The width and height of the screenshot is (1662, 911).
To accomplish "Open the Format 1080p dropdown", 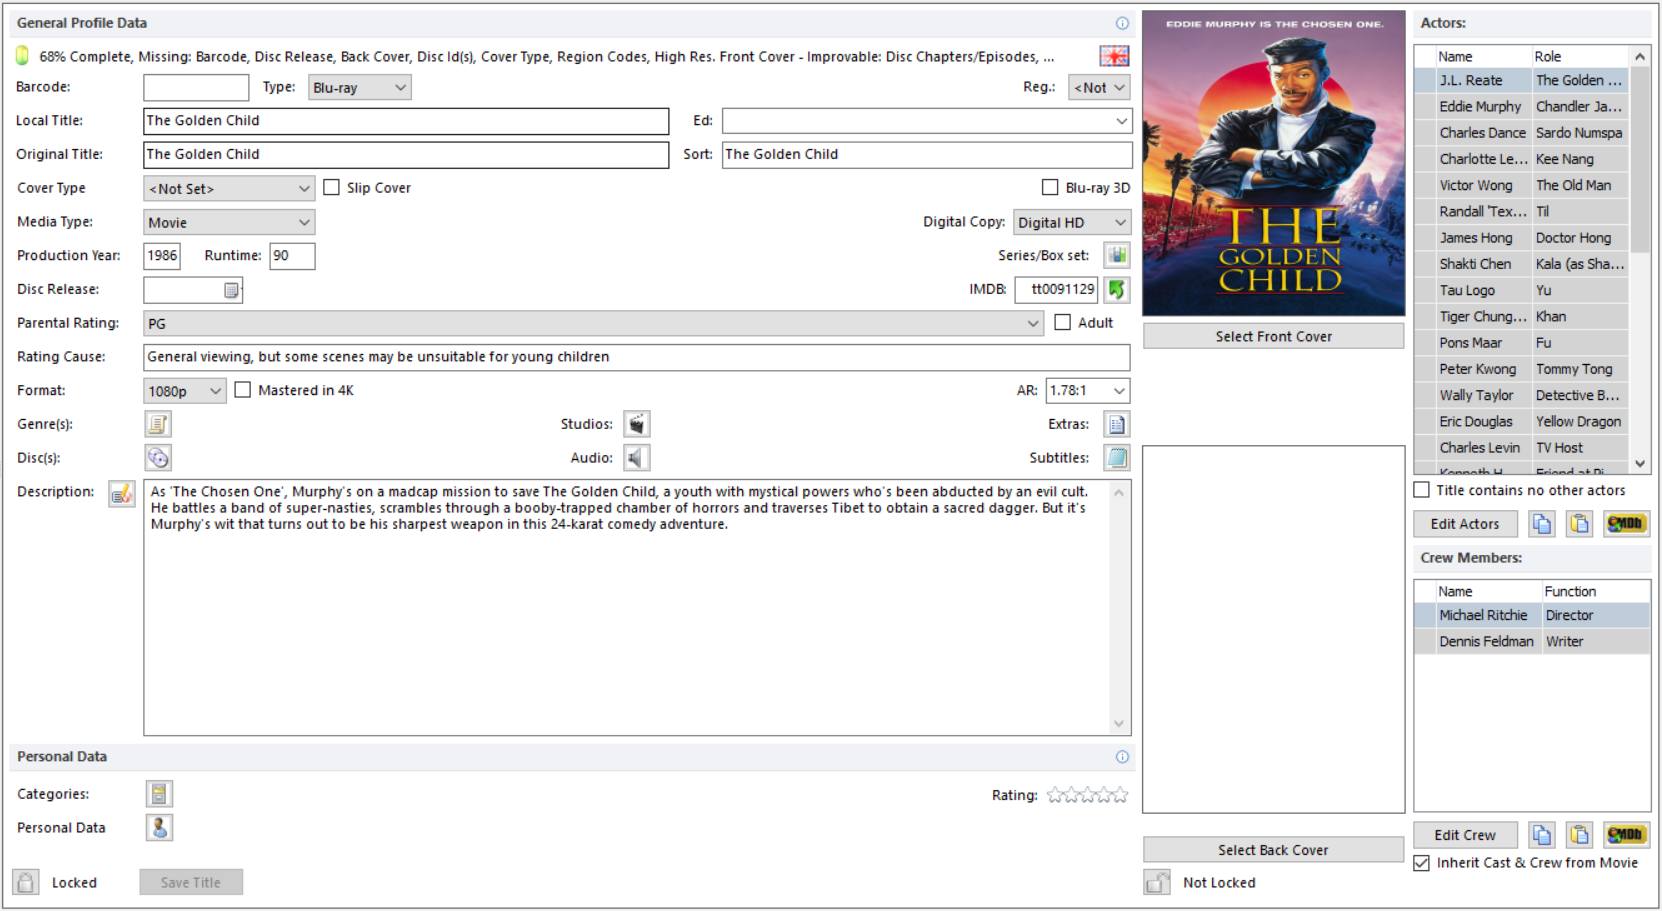I will tap(185, 391).
